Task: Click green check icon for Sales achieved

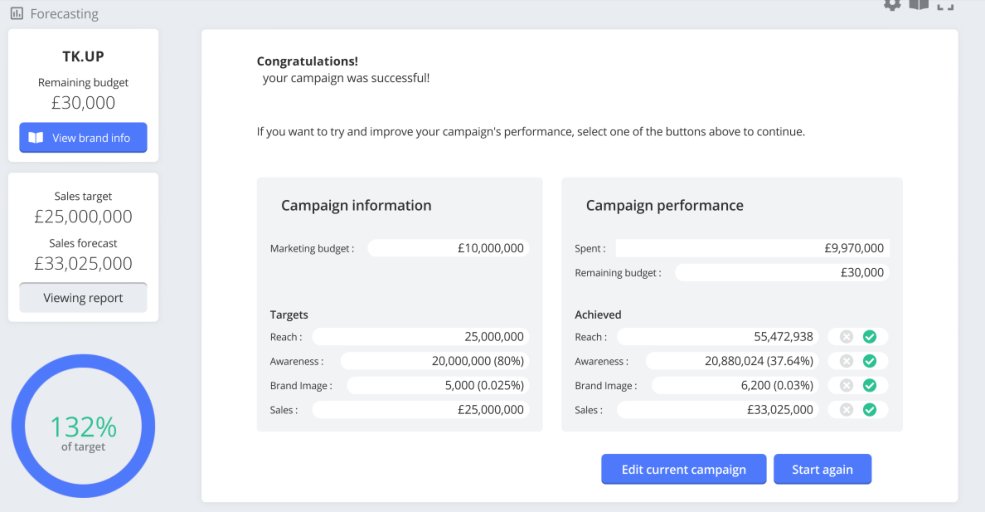Action: (869, 410)
